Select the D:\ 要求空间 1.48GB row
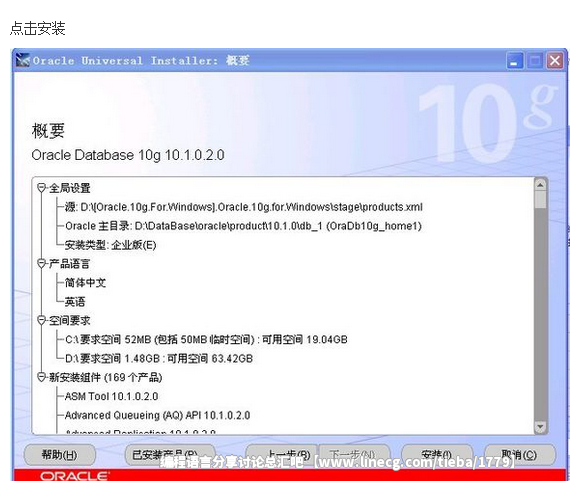575x481 pixels. click(159, 359)
